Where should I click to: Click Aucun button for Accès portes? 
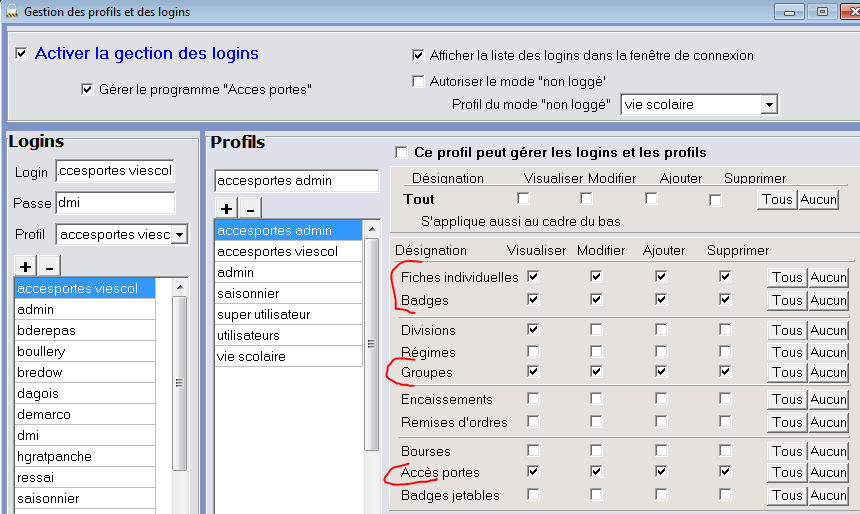click(828, 472)
